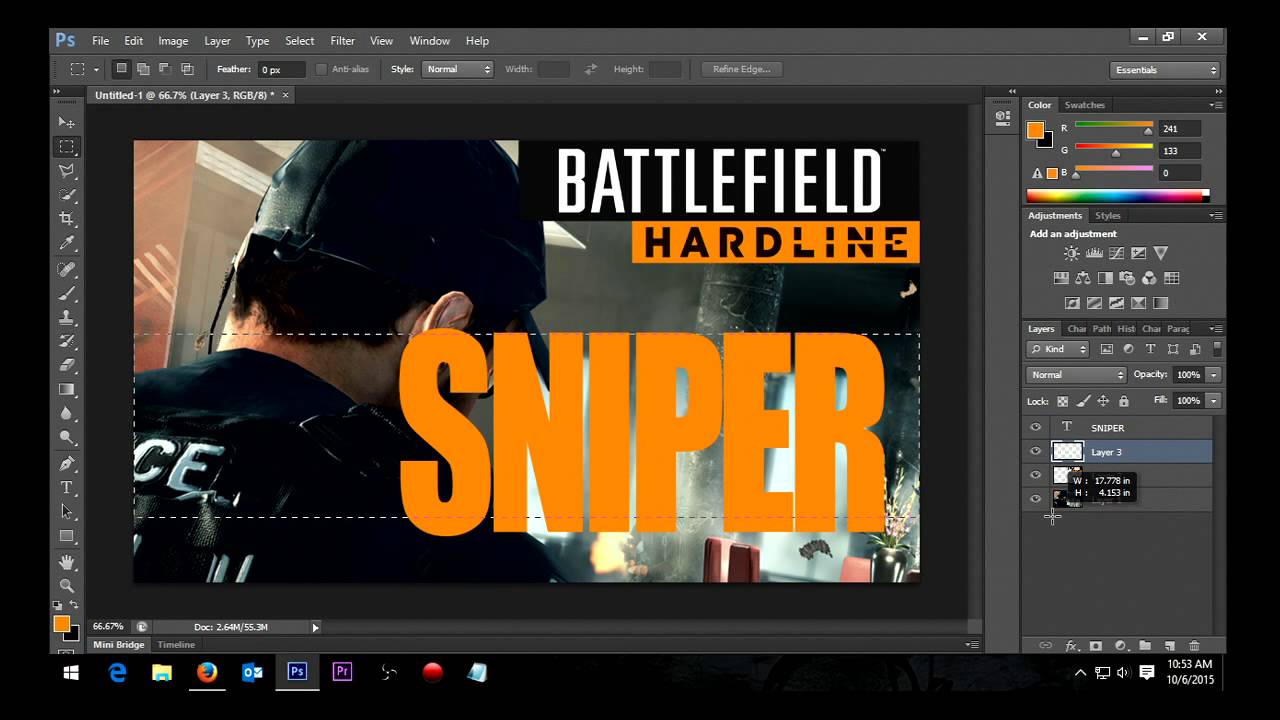
Task: Select the Crop tool
Action: 67,219
